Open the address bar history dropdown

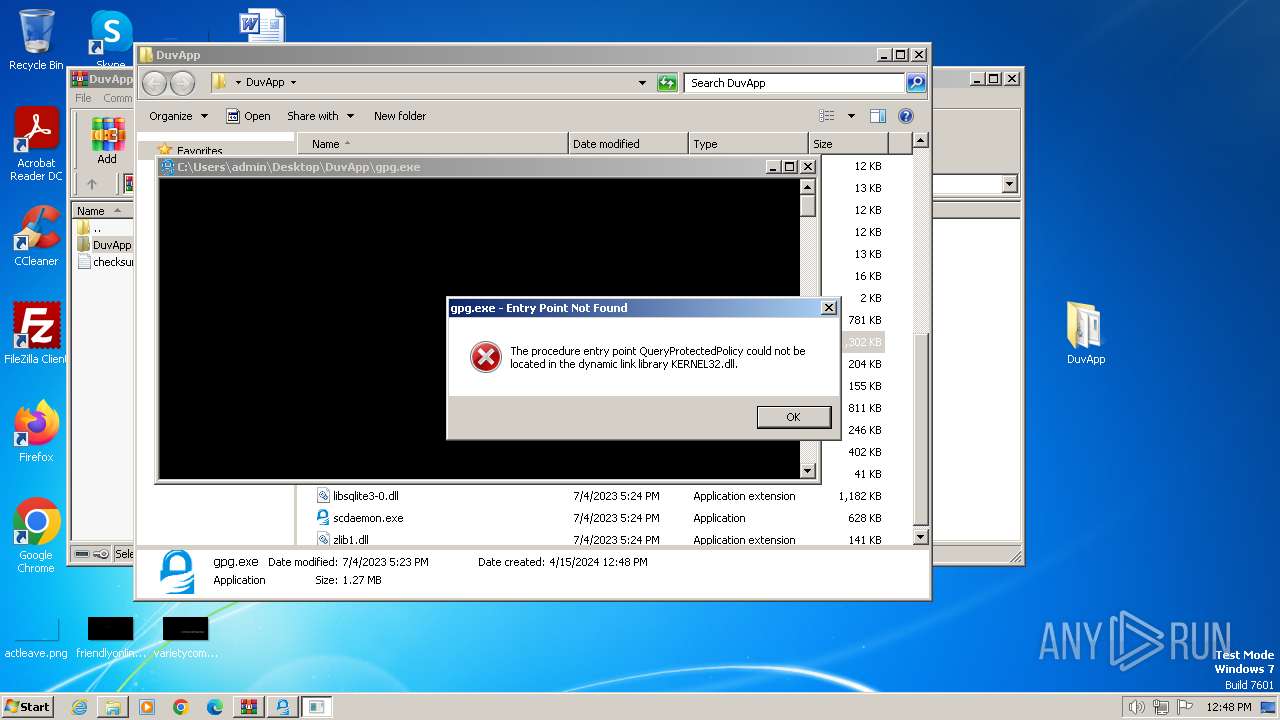642,83
